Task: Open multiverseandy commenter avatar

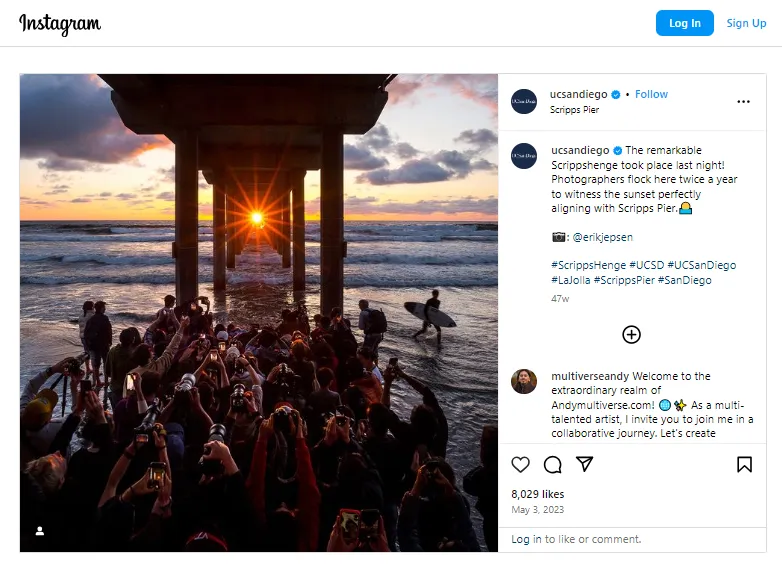Action: tap(524, 381)
